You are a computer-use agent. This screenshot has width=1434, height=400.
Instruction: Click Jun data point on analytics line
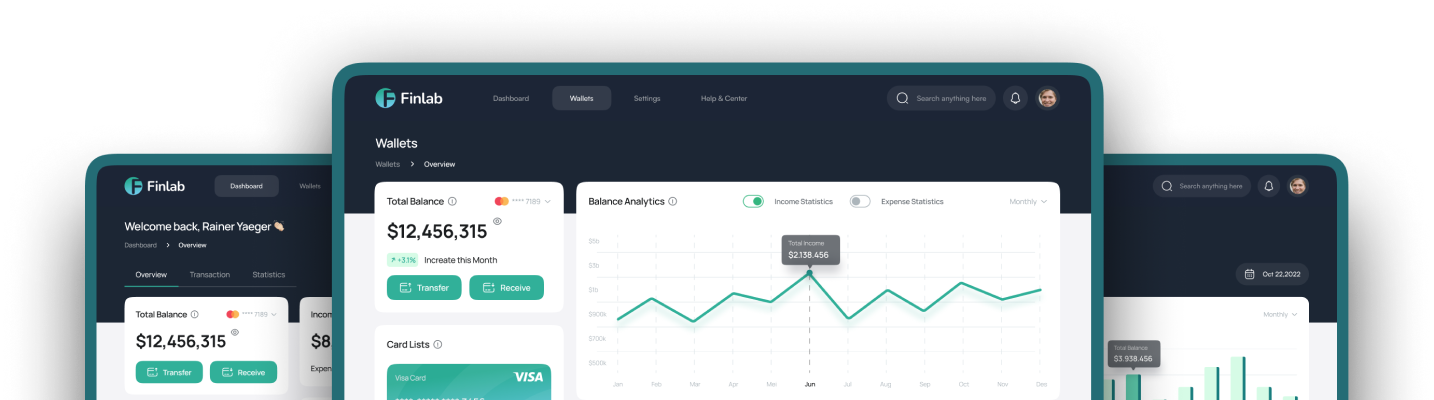tap(810, 272)
